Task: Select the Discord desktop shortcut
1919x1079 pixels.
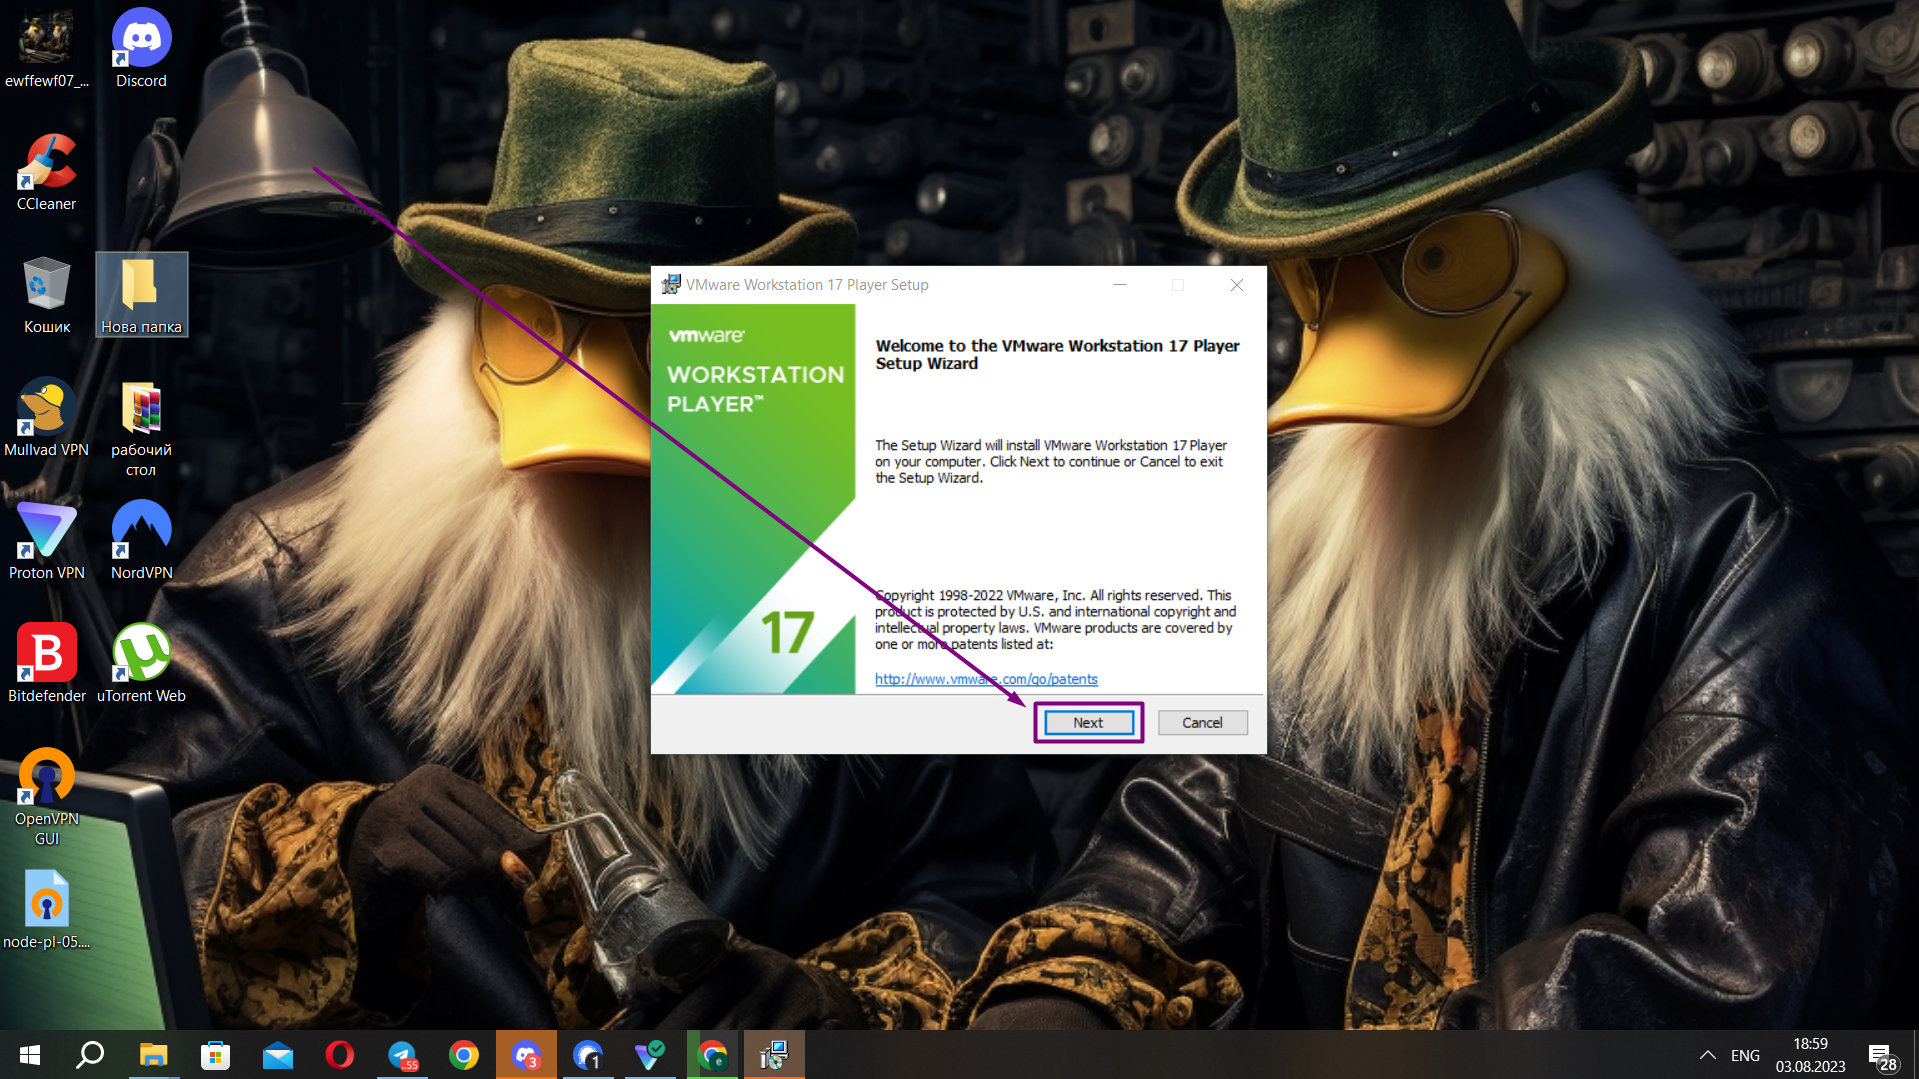Action: click(141, 49)
